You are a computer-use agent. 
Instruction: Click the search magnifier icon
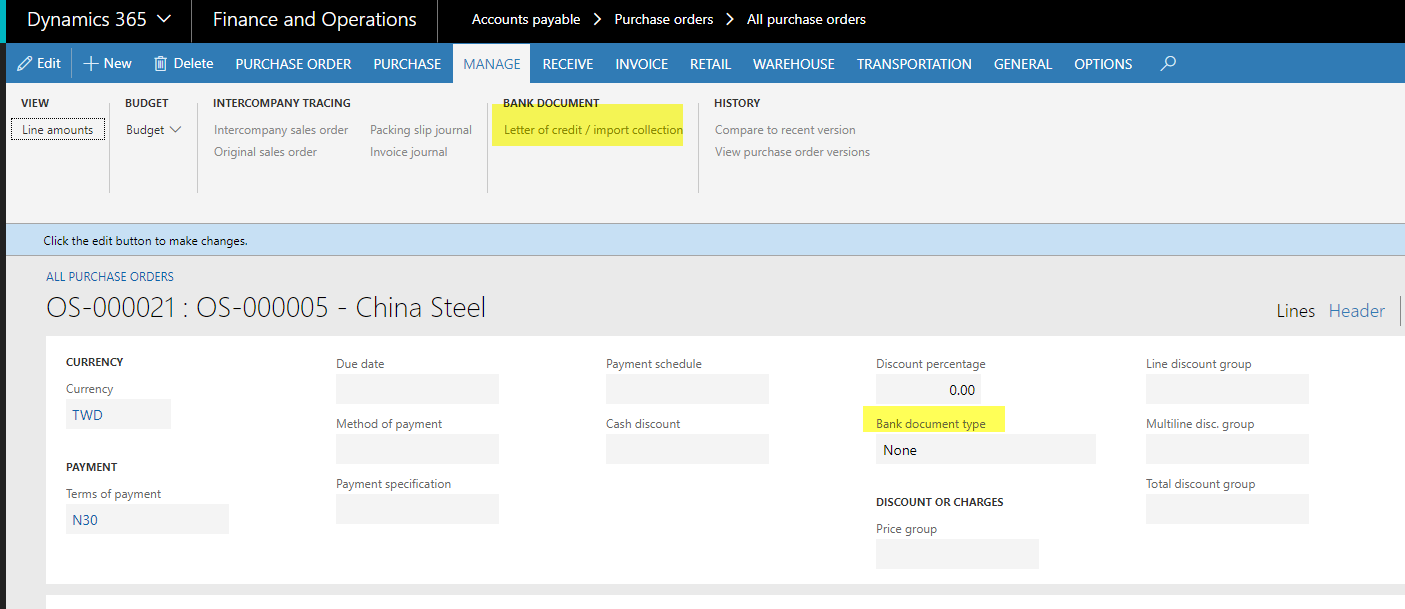(x=1168, y=63)
